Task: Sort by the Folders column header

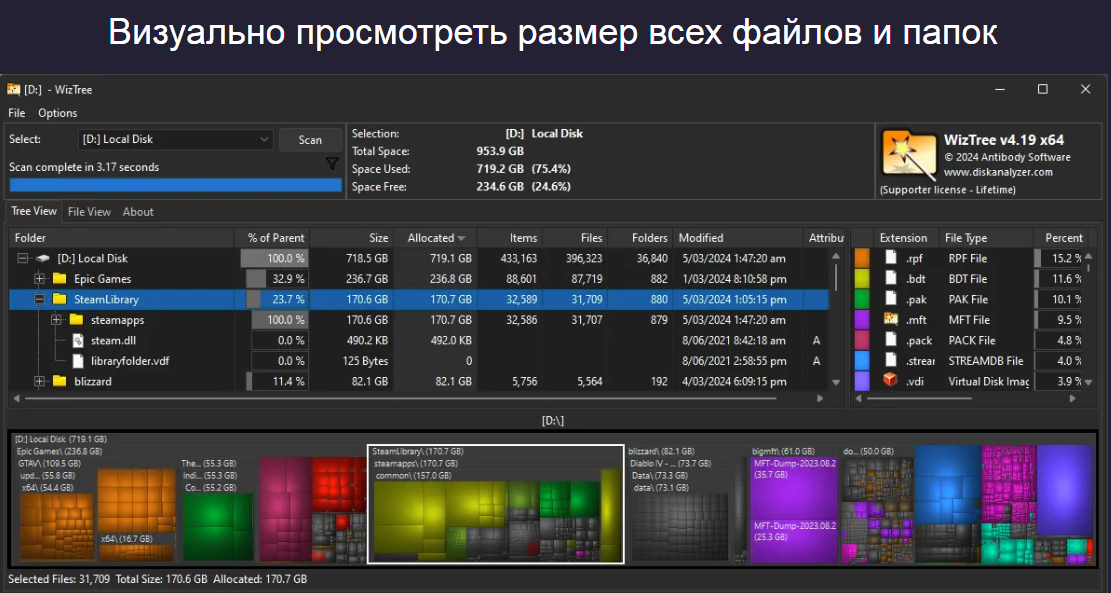Action: tap(641, 238)
